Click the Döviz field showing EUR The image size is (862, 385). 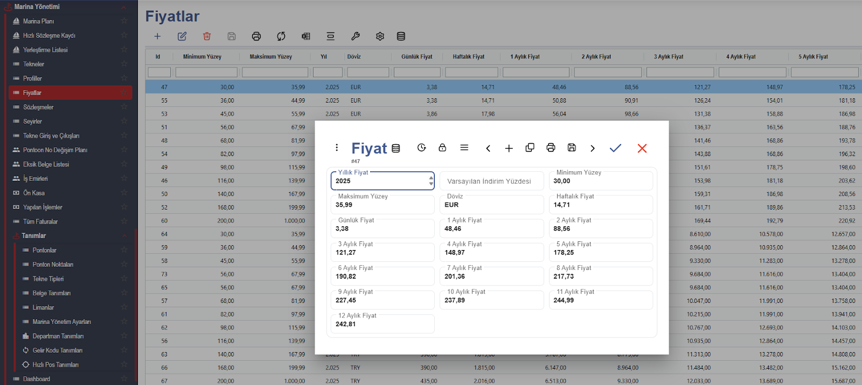pyautogui.click(x=491, y=205)
